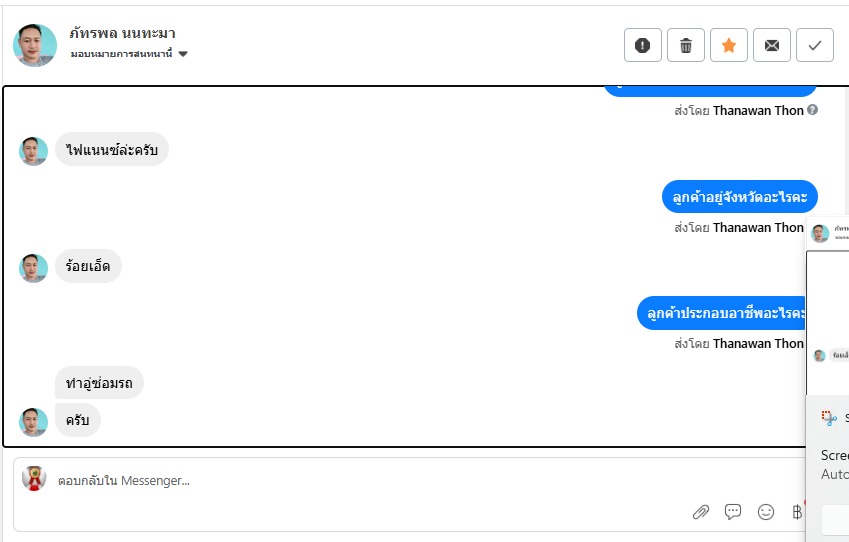Click the "ลูกค้าประกอบอาชีพอะไรคะ" sent message
Screen dimensions: 849x542
[x=723, y=314]
